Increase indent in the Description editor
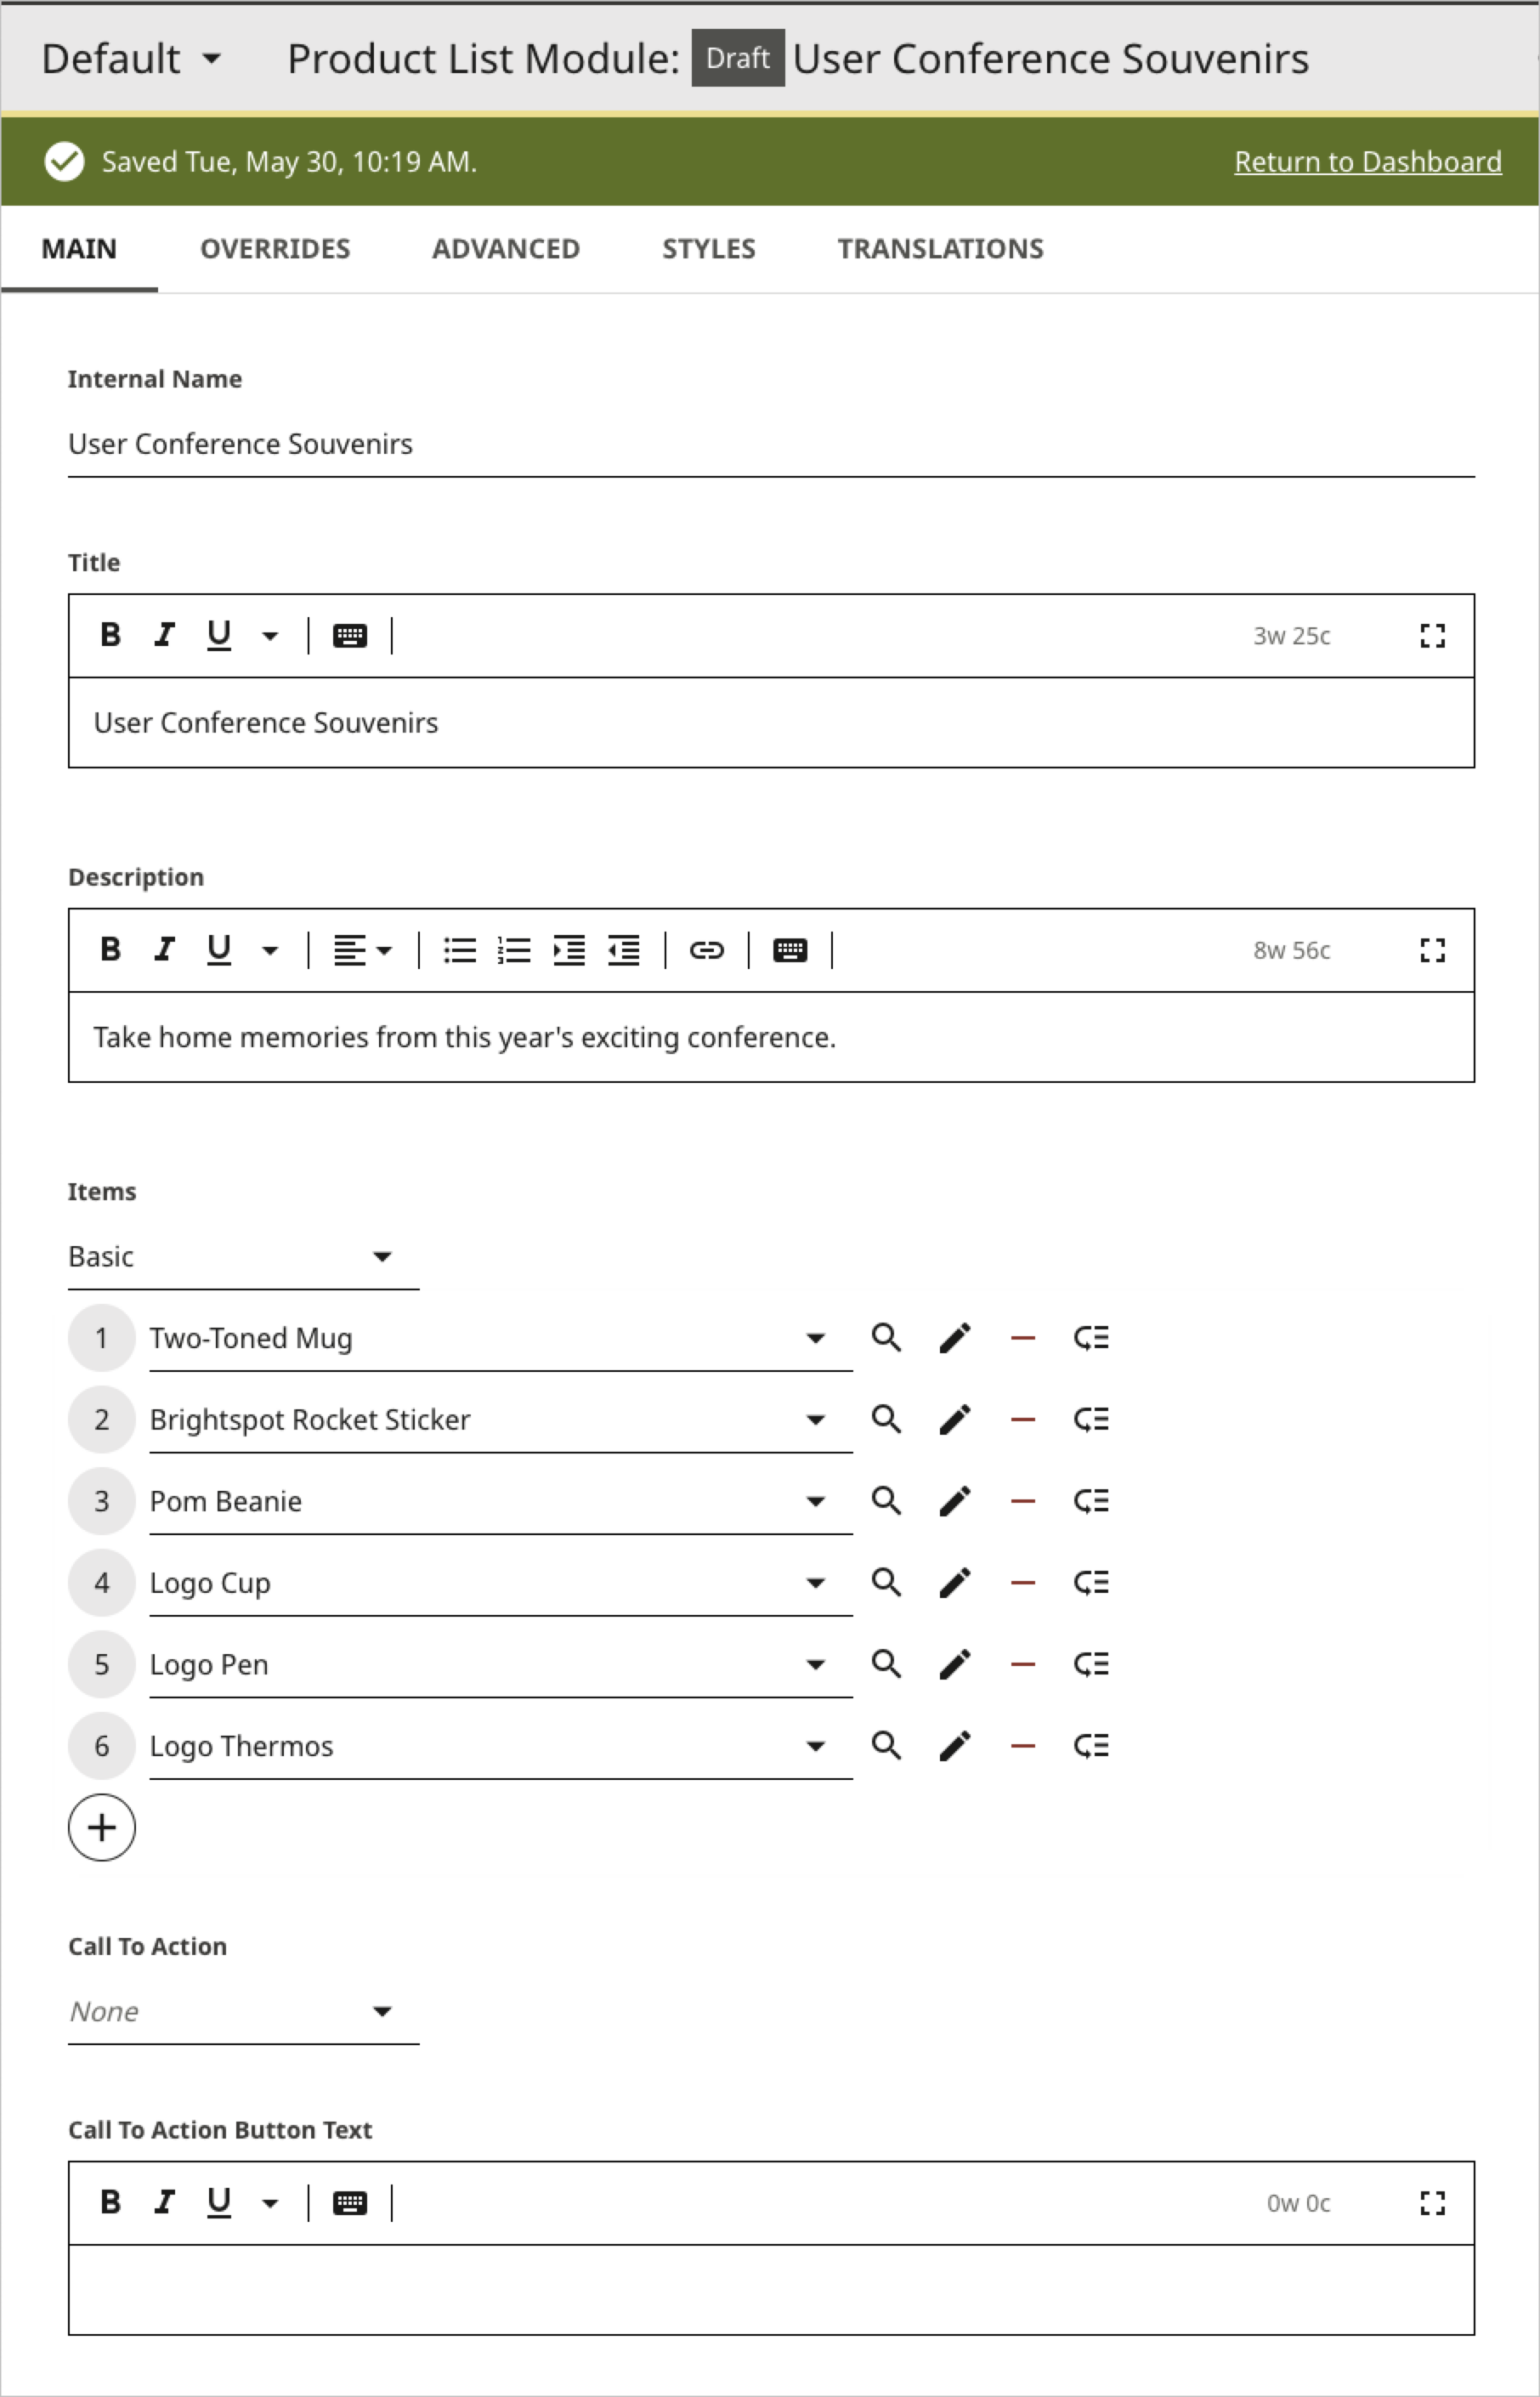 [x=569, y=951]
